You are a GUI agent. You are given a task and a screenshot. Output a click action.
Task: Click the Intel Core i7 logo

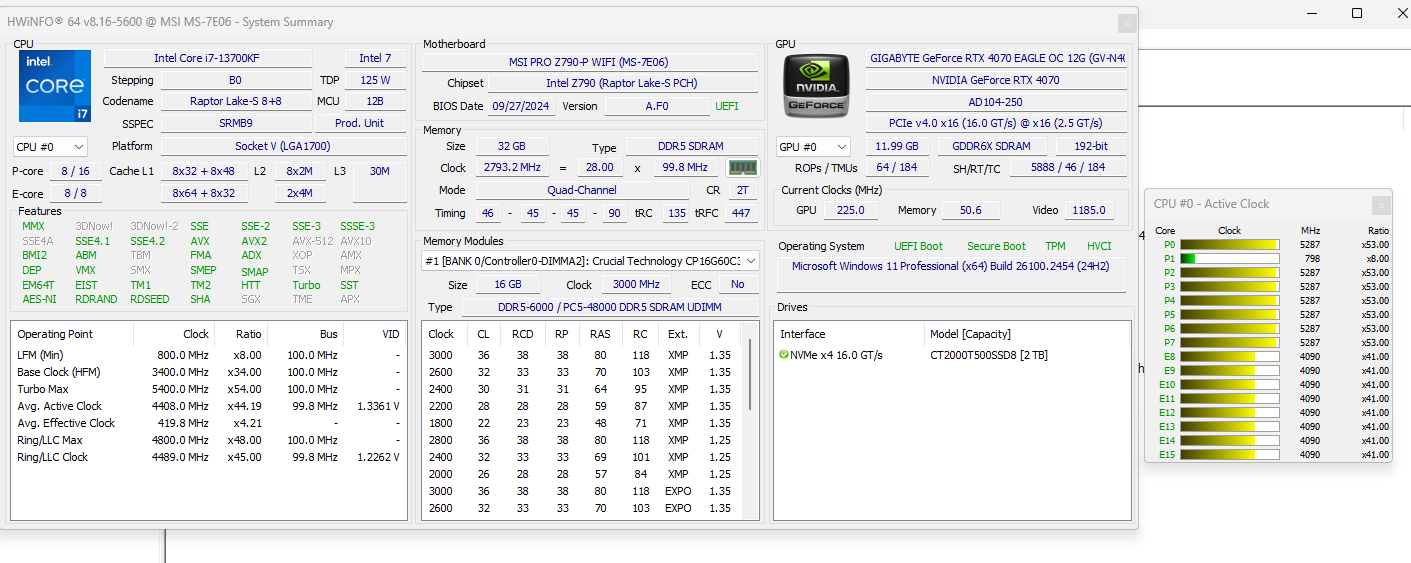tap(55, 86)
